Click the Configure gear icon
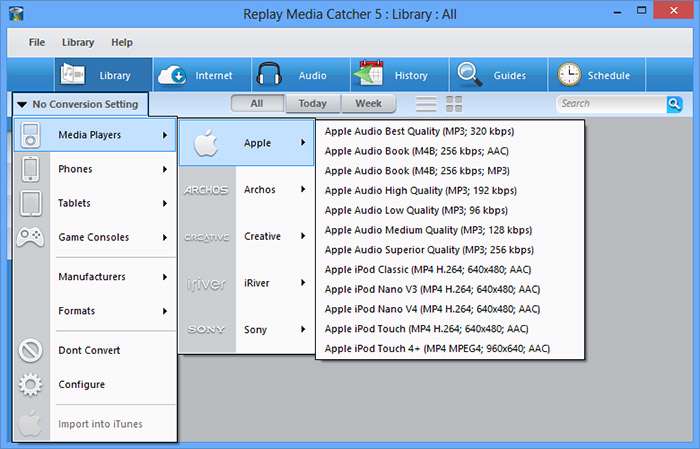This screenshot has width=700, height=449. (x=31, y=384)
